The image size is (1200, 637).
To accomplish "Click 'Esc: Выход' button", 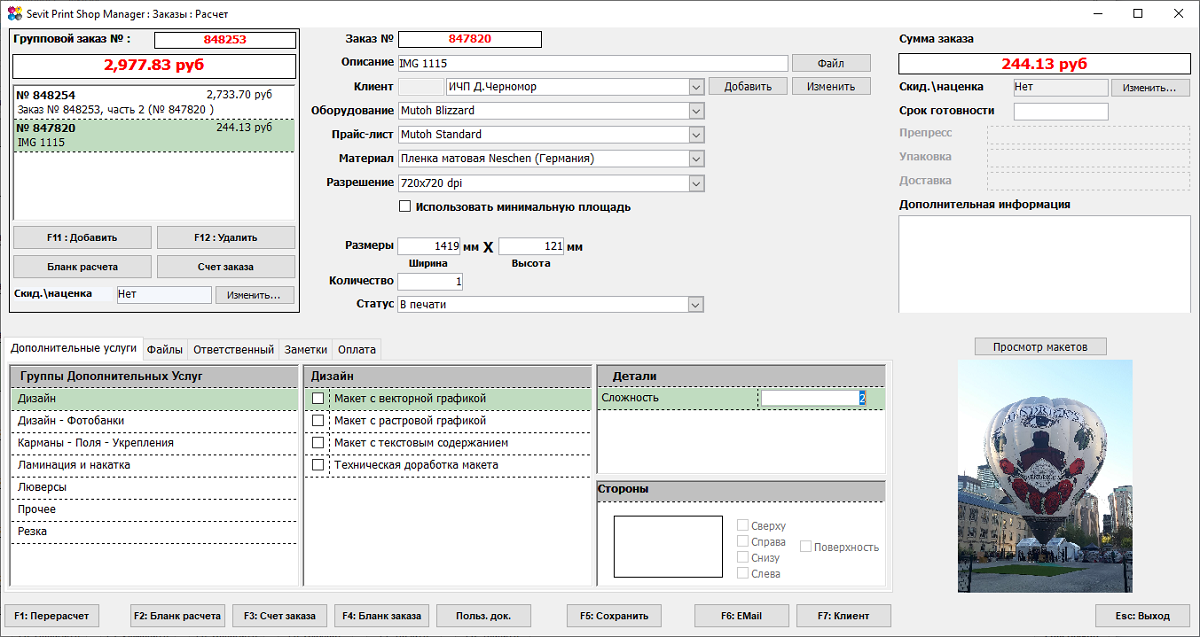I will click(1143, 616).
